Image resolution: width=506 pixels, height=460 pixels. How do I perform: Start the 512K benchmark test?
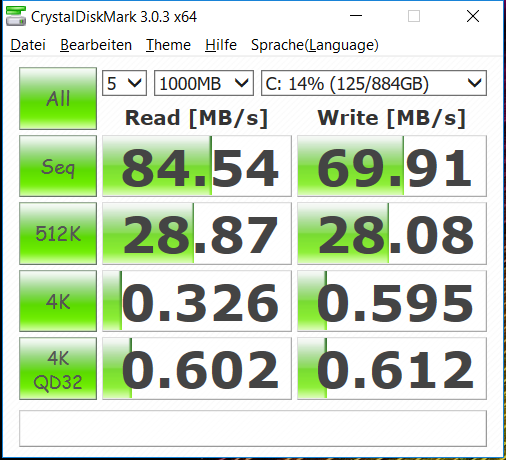[x=58, y=233]
